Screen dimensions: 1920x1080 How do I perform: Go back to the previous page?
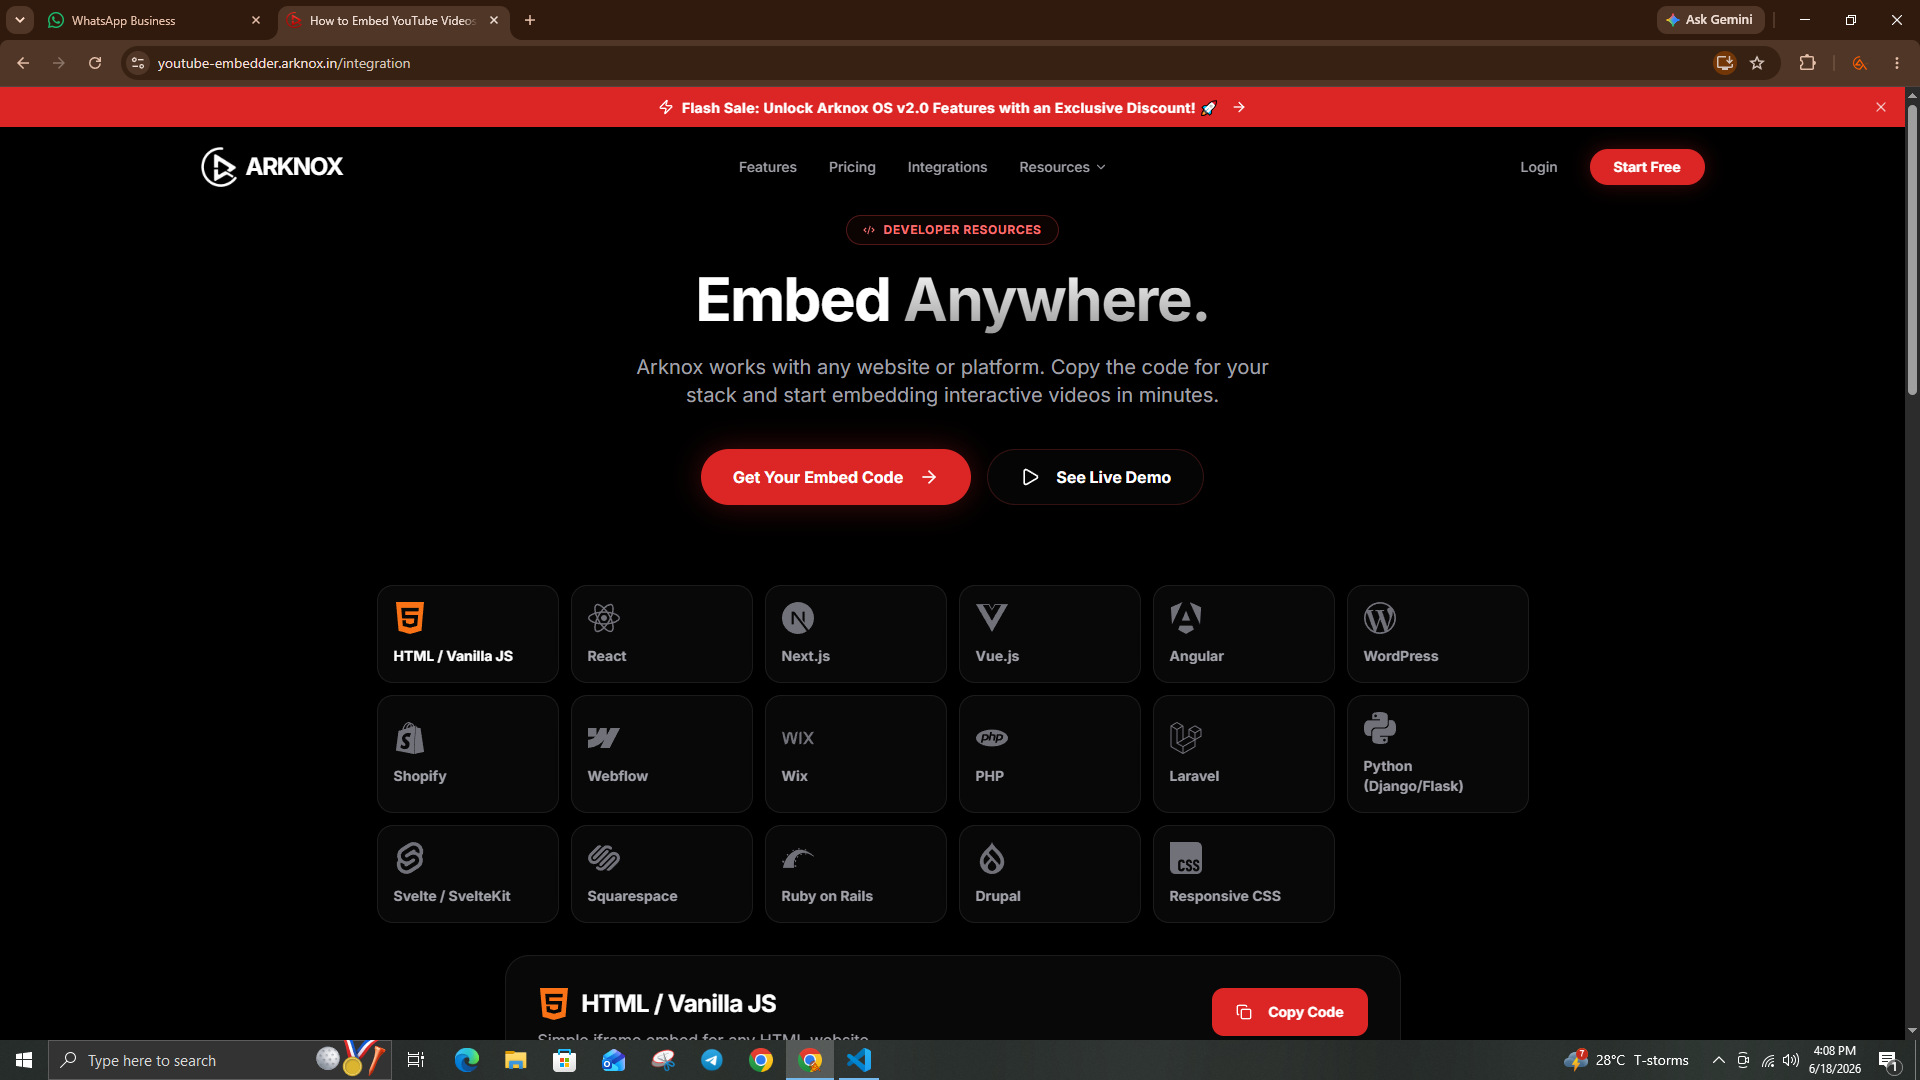click(x=23, y=63)
